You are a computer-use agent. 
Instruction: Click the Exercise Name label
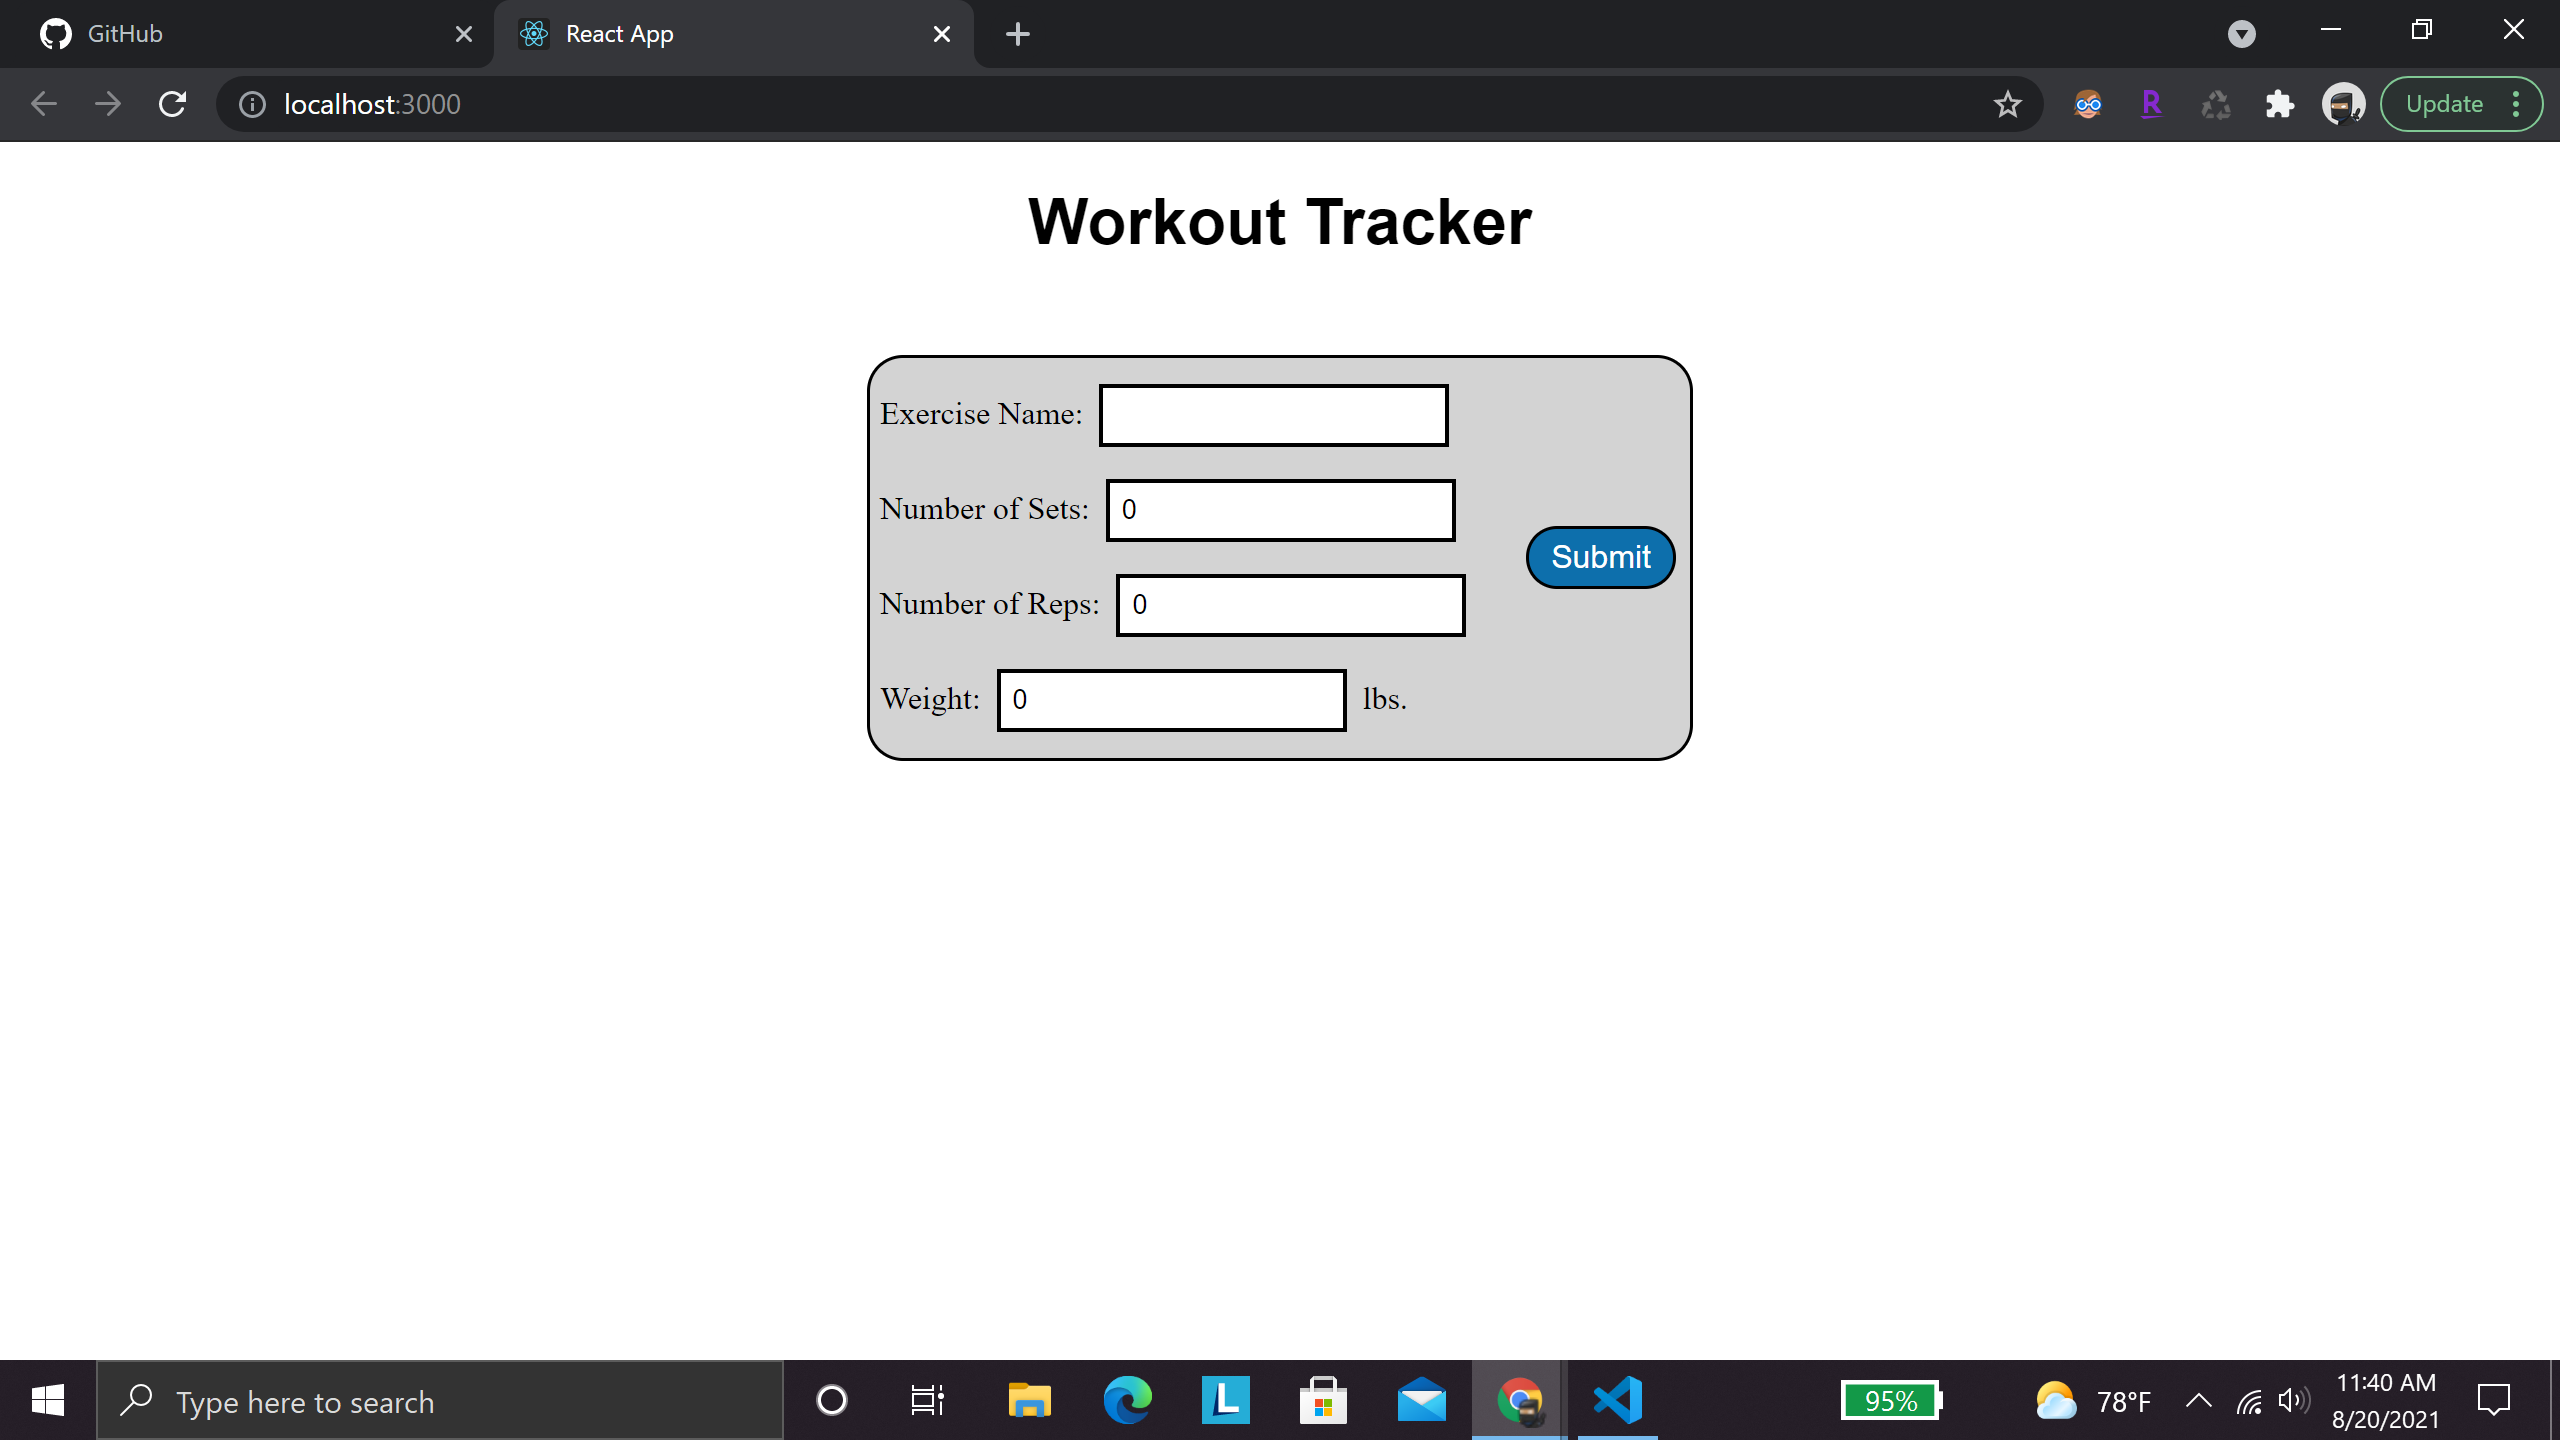pos(981,414)
